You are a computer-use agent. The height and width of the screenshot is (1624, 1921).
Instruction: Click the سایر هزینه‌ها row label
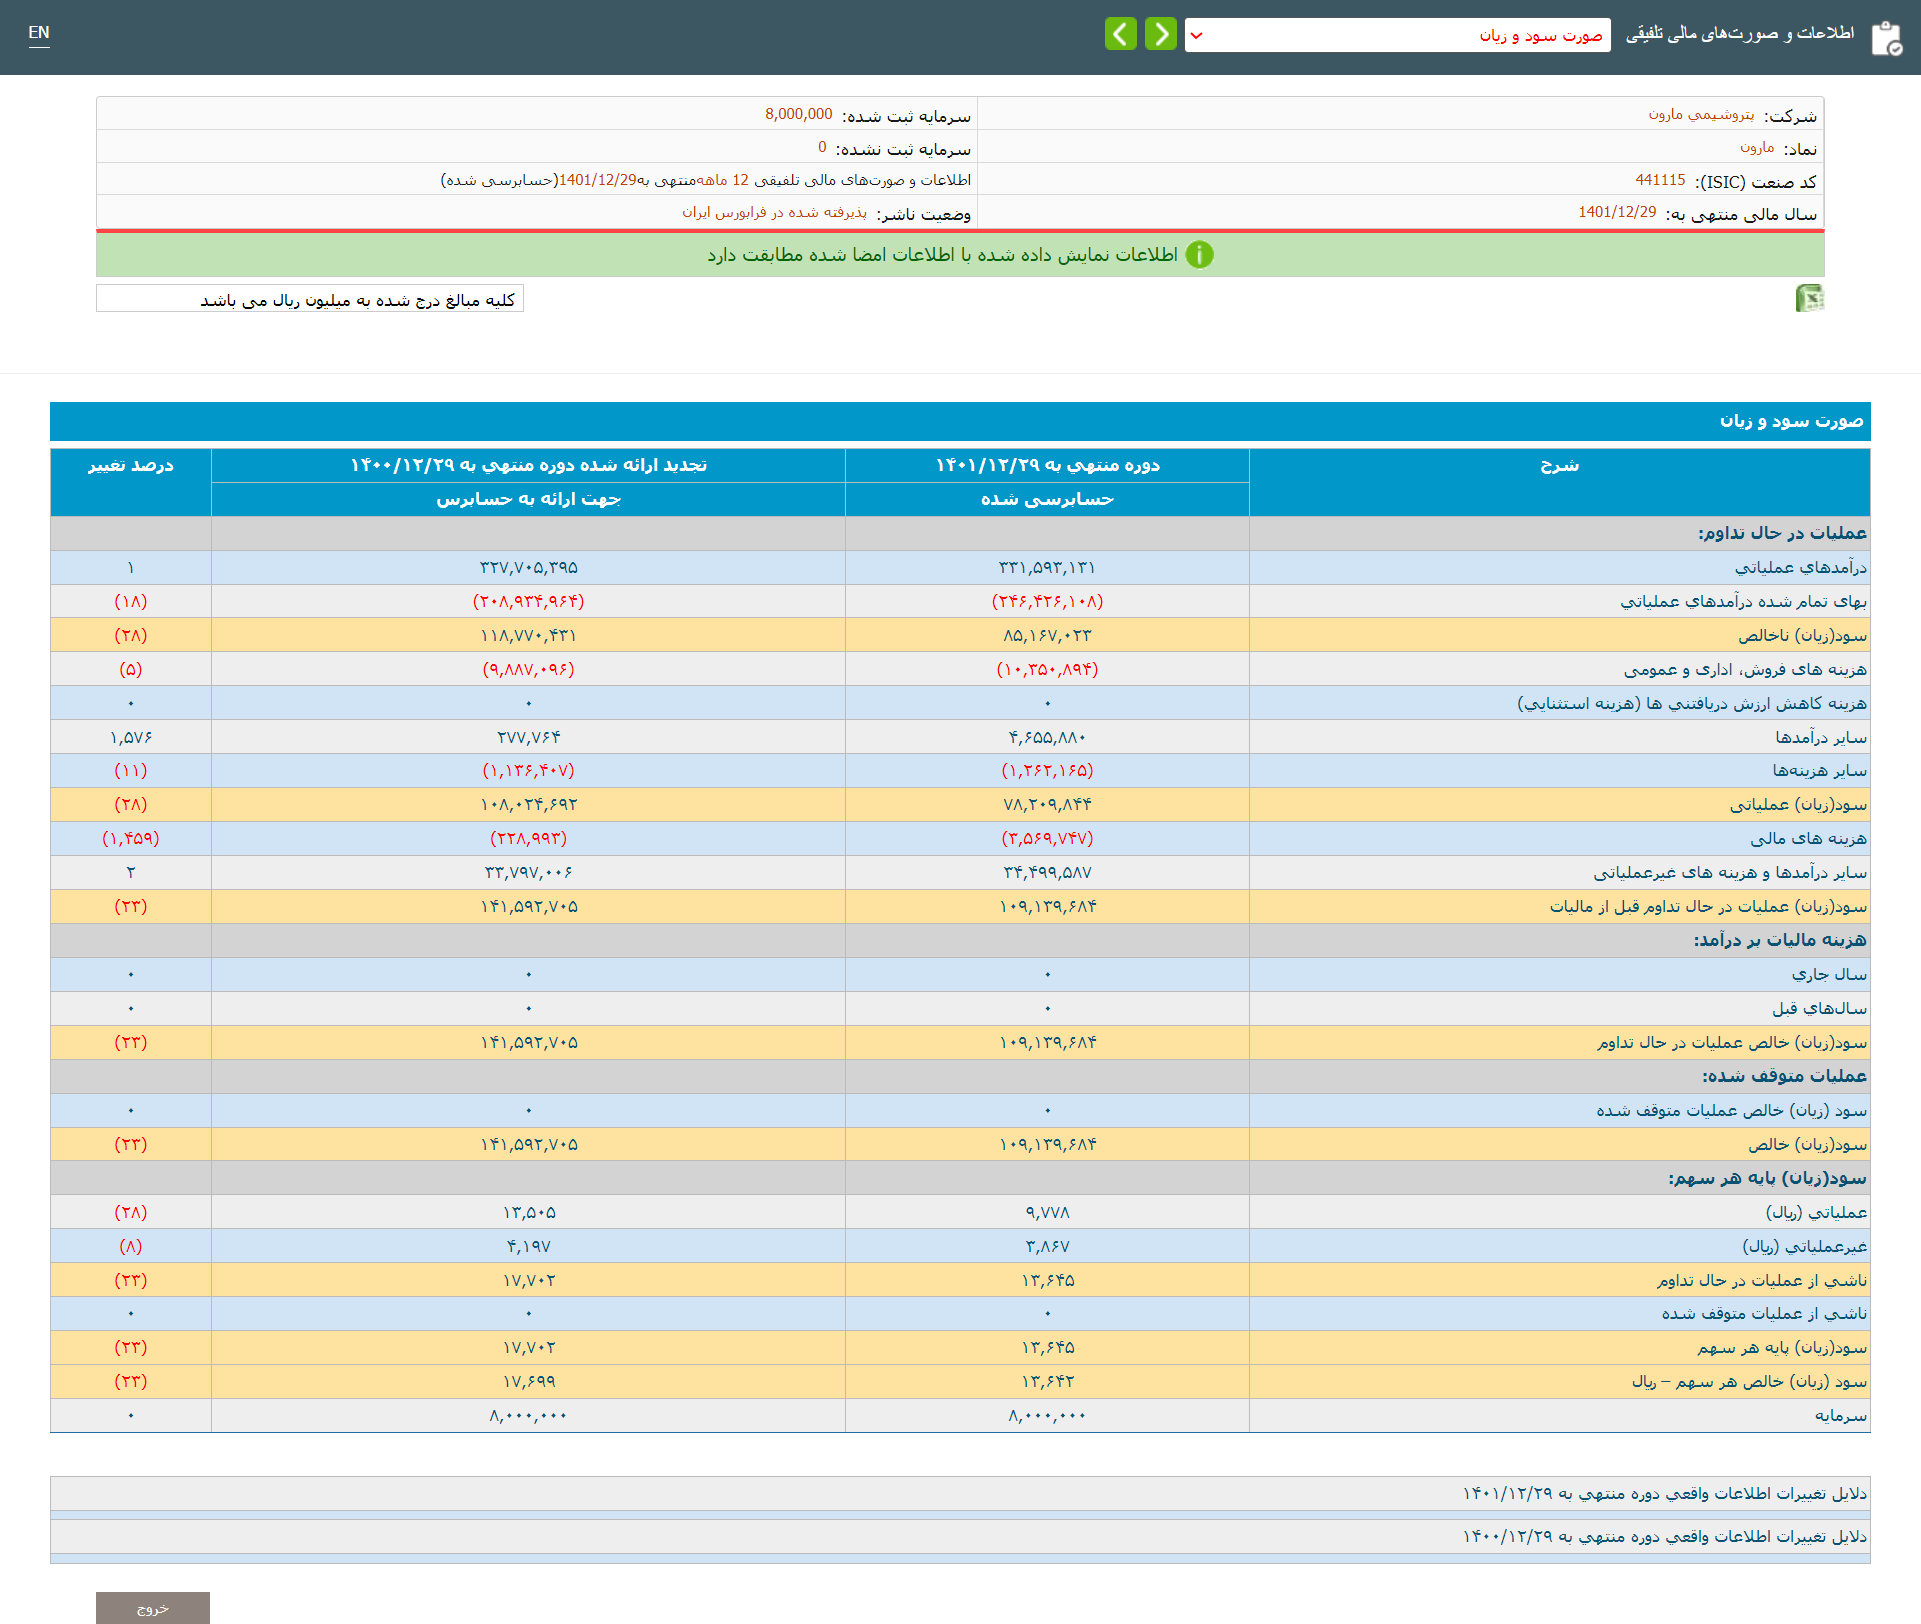click(x=1819, y=770)
